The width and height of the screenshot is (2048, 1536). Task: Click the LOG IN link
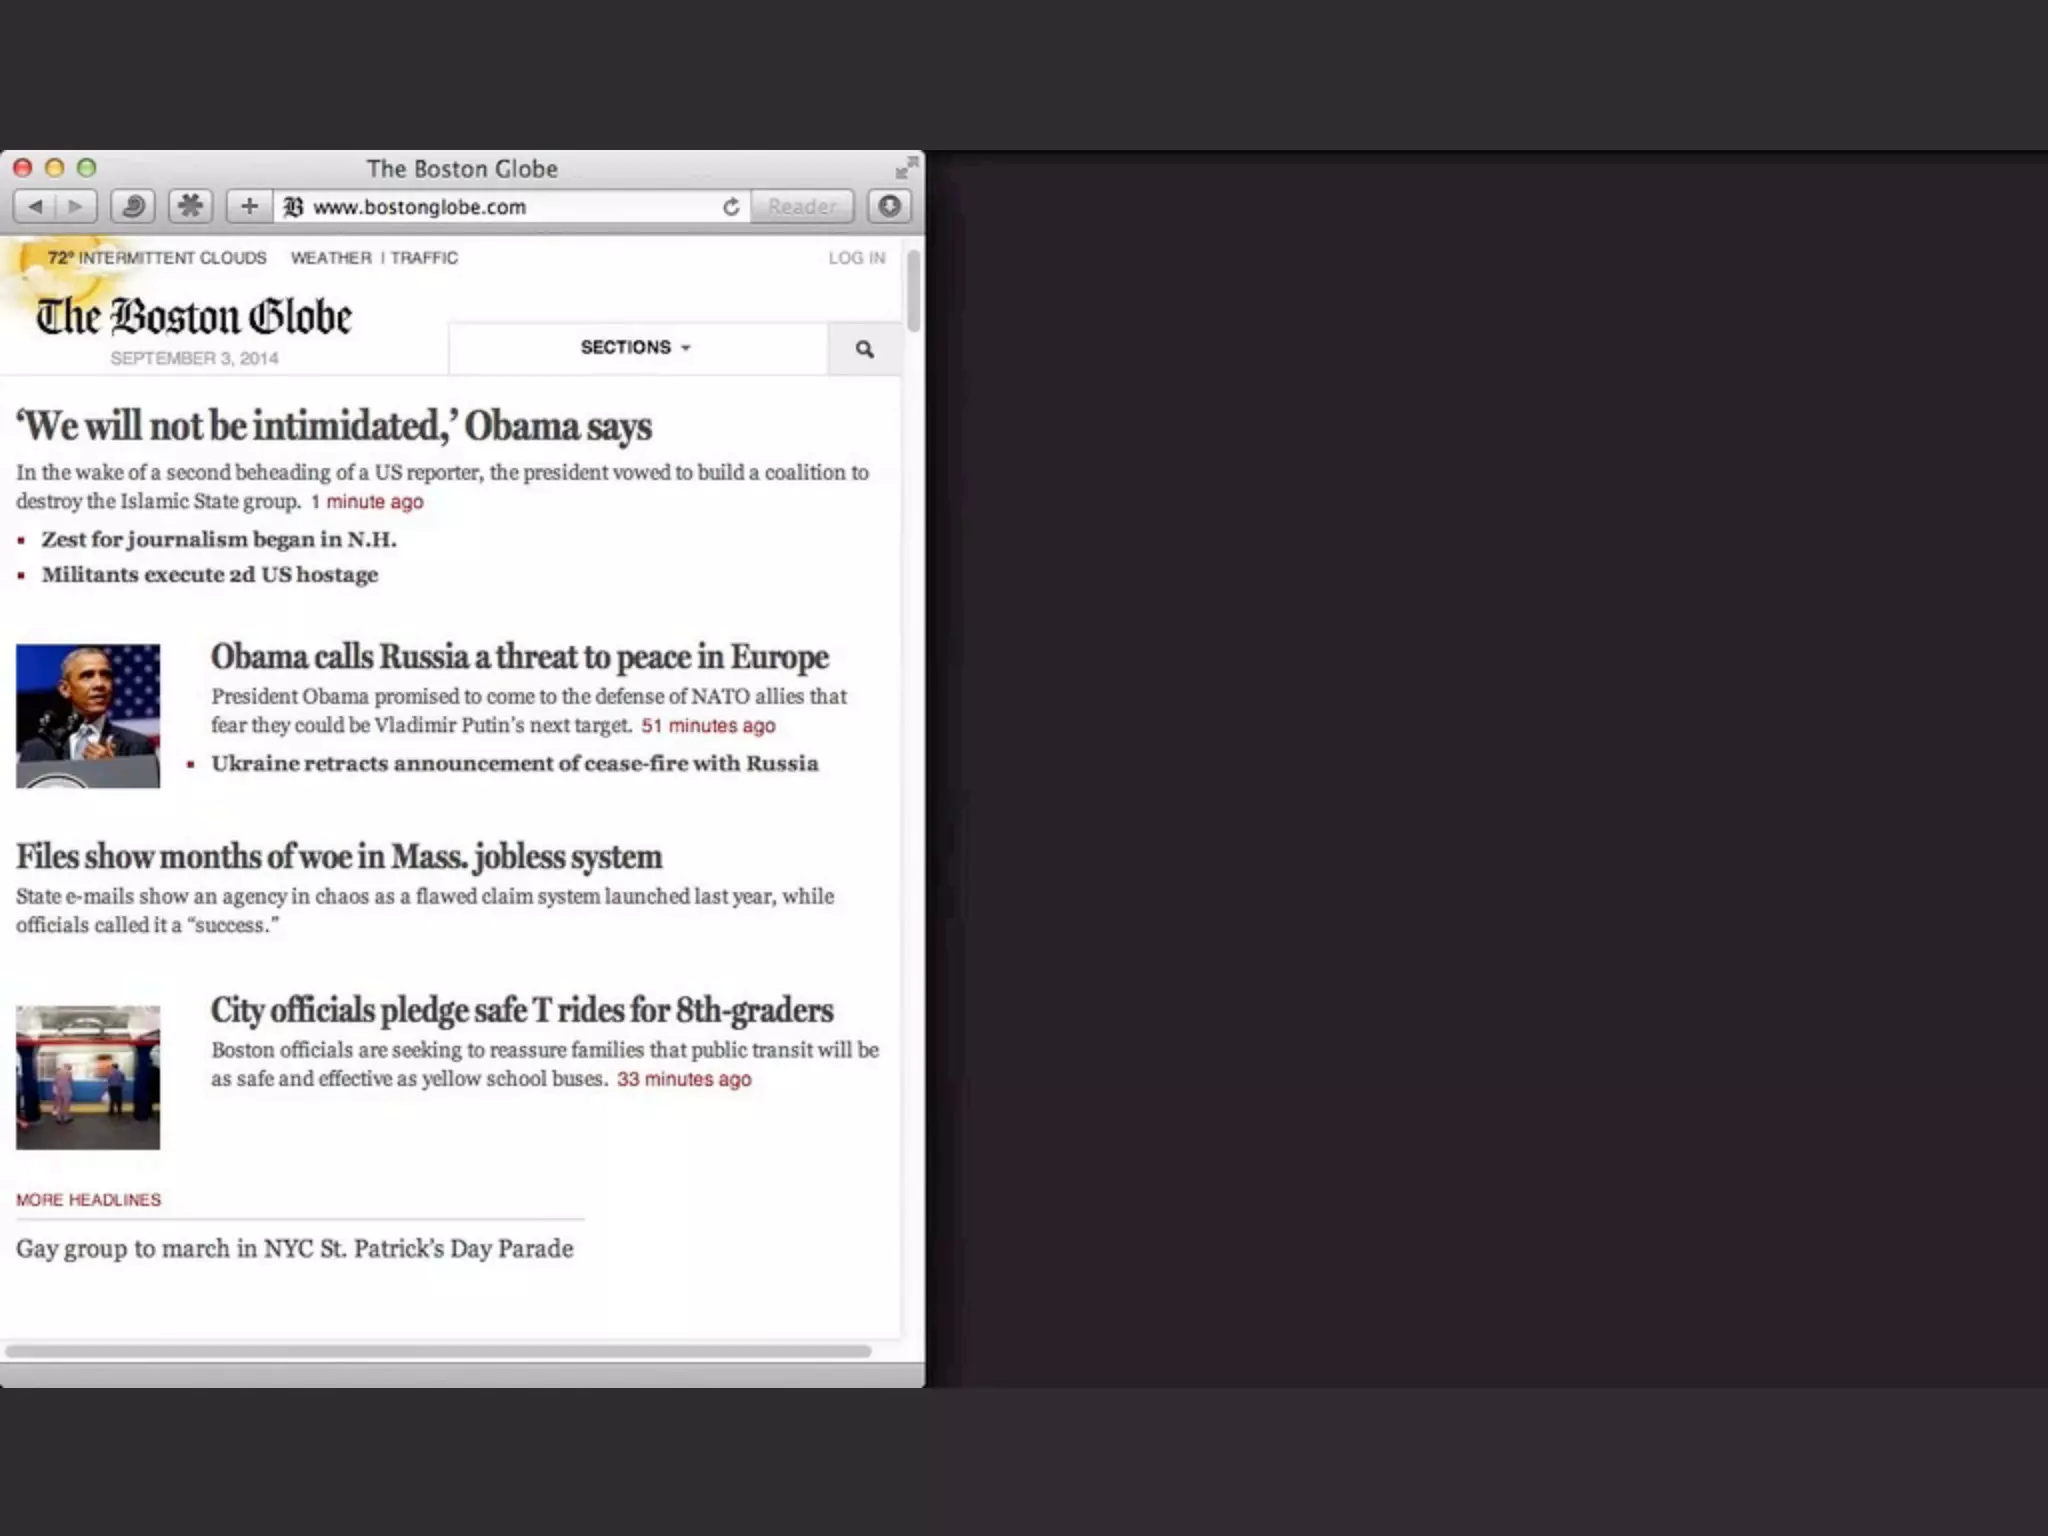coord(856,258)
